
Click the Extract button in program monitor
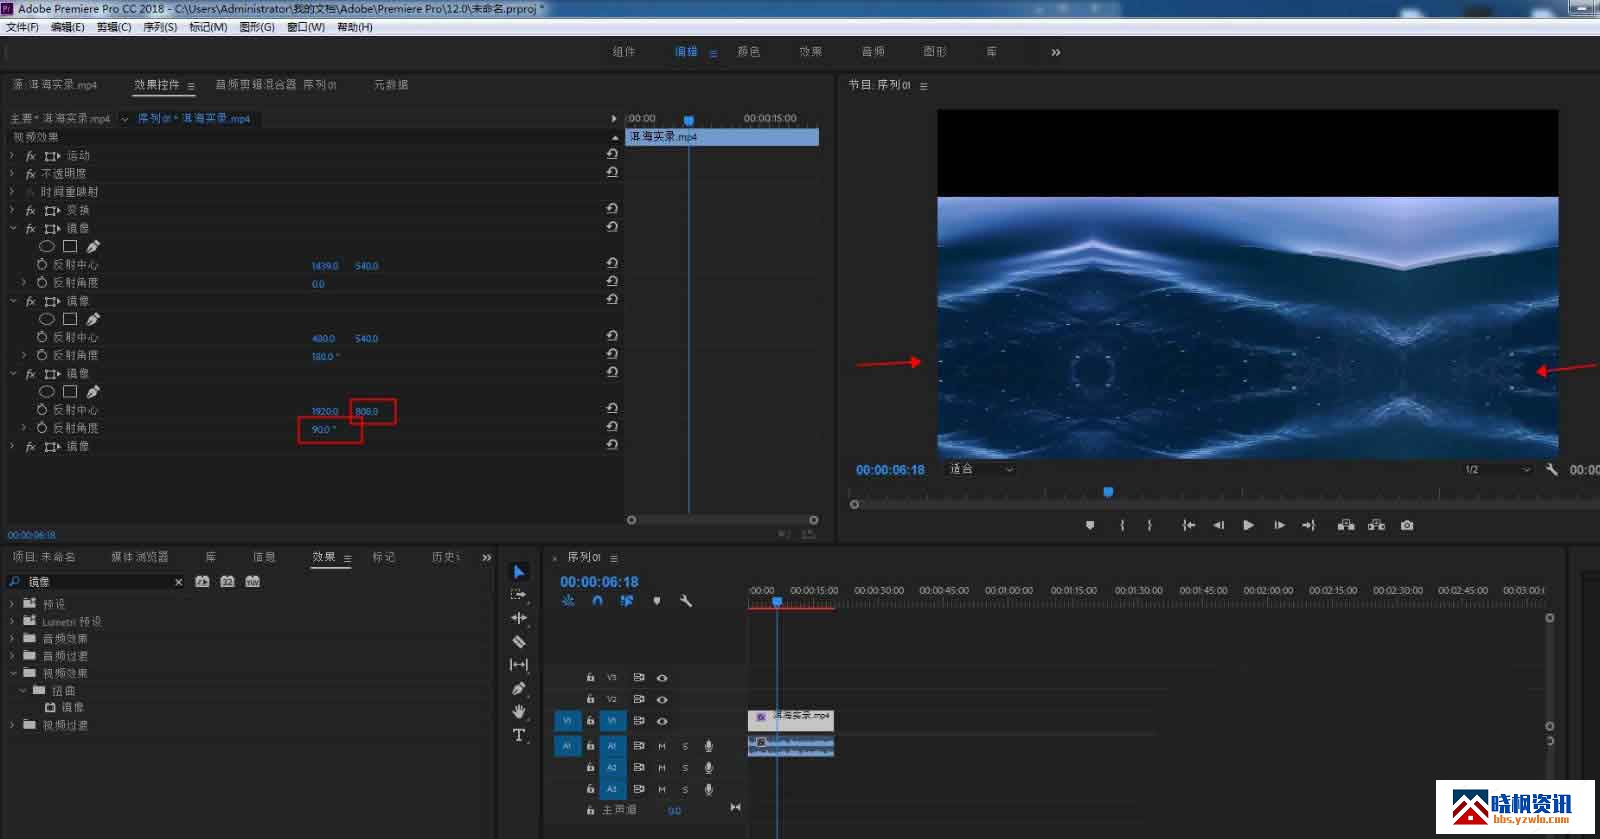(x=1377, y=525)
